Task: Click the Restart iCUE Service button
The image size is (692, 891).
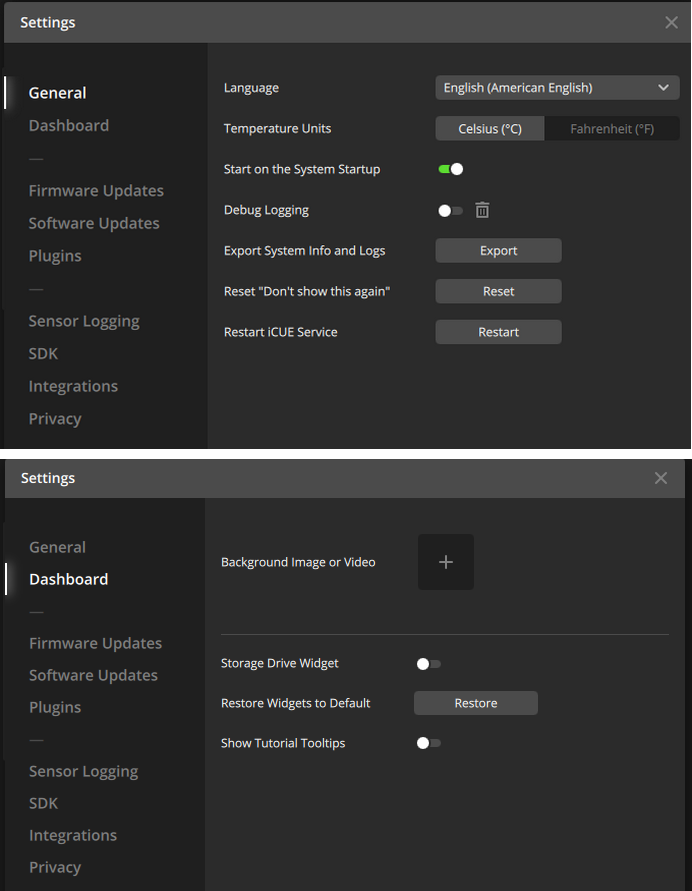Action: click(498, 332)
